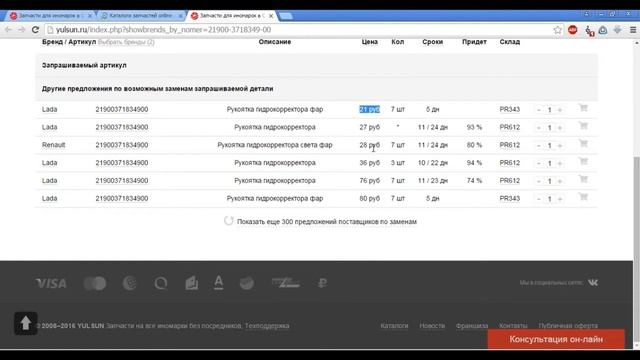640x360 pixels.
Task: Add the 21 руб Lada row to the cart
Action: 583,108
